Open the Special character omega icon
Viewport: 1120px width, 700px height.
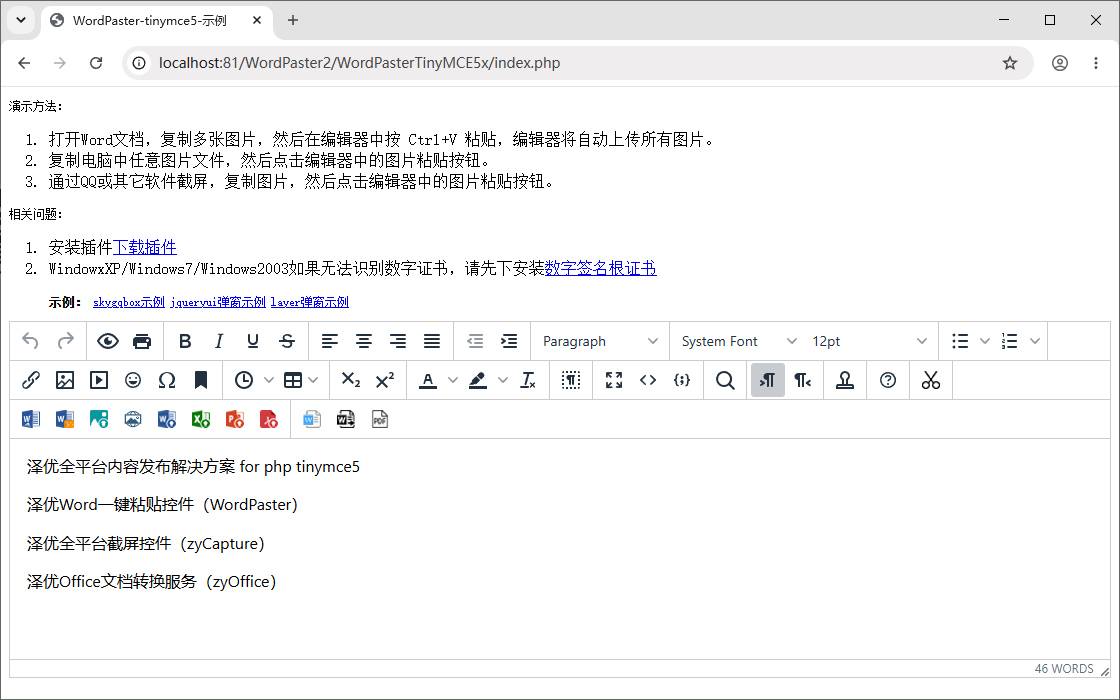[x=166, y=380]
